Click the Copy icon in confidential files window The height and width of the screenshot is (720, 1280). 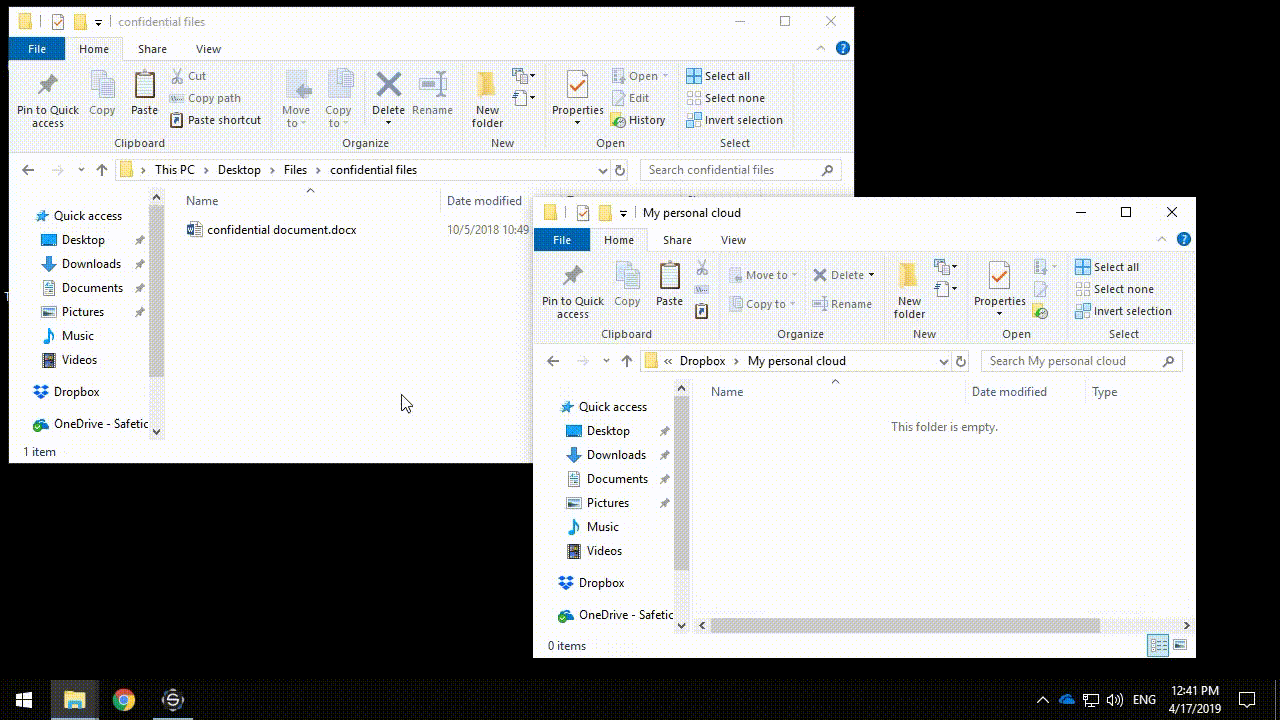[102, 96]
